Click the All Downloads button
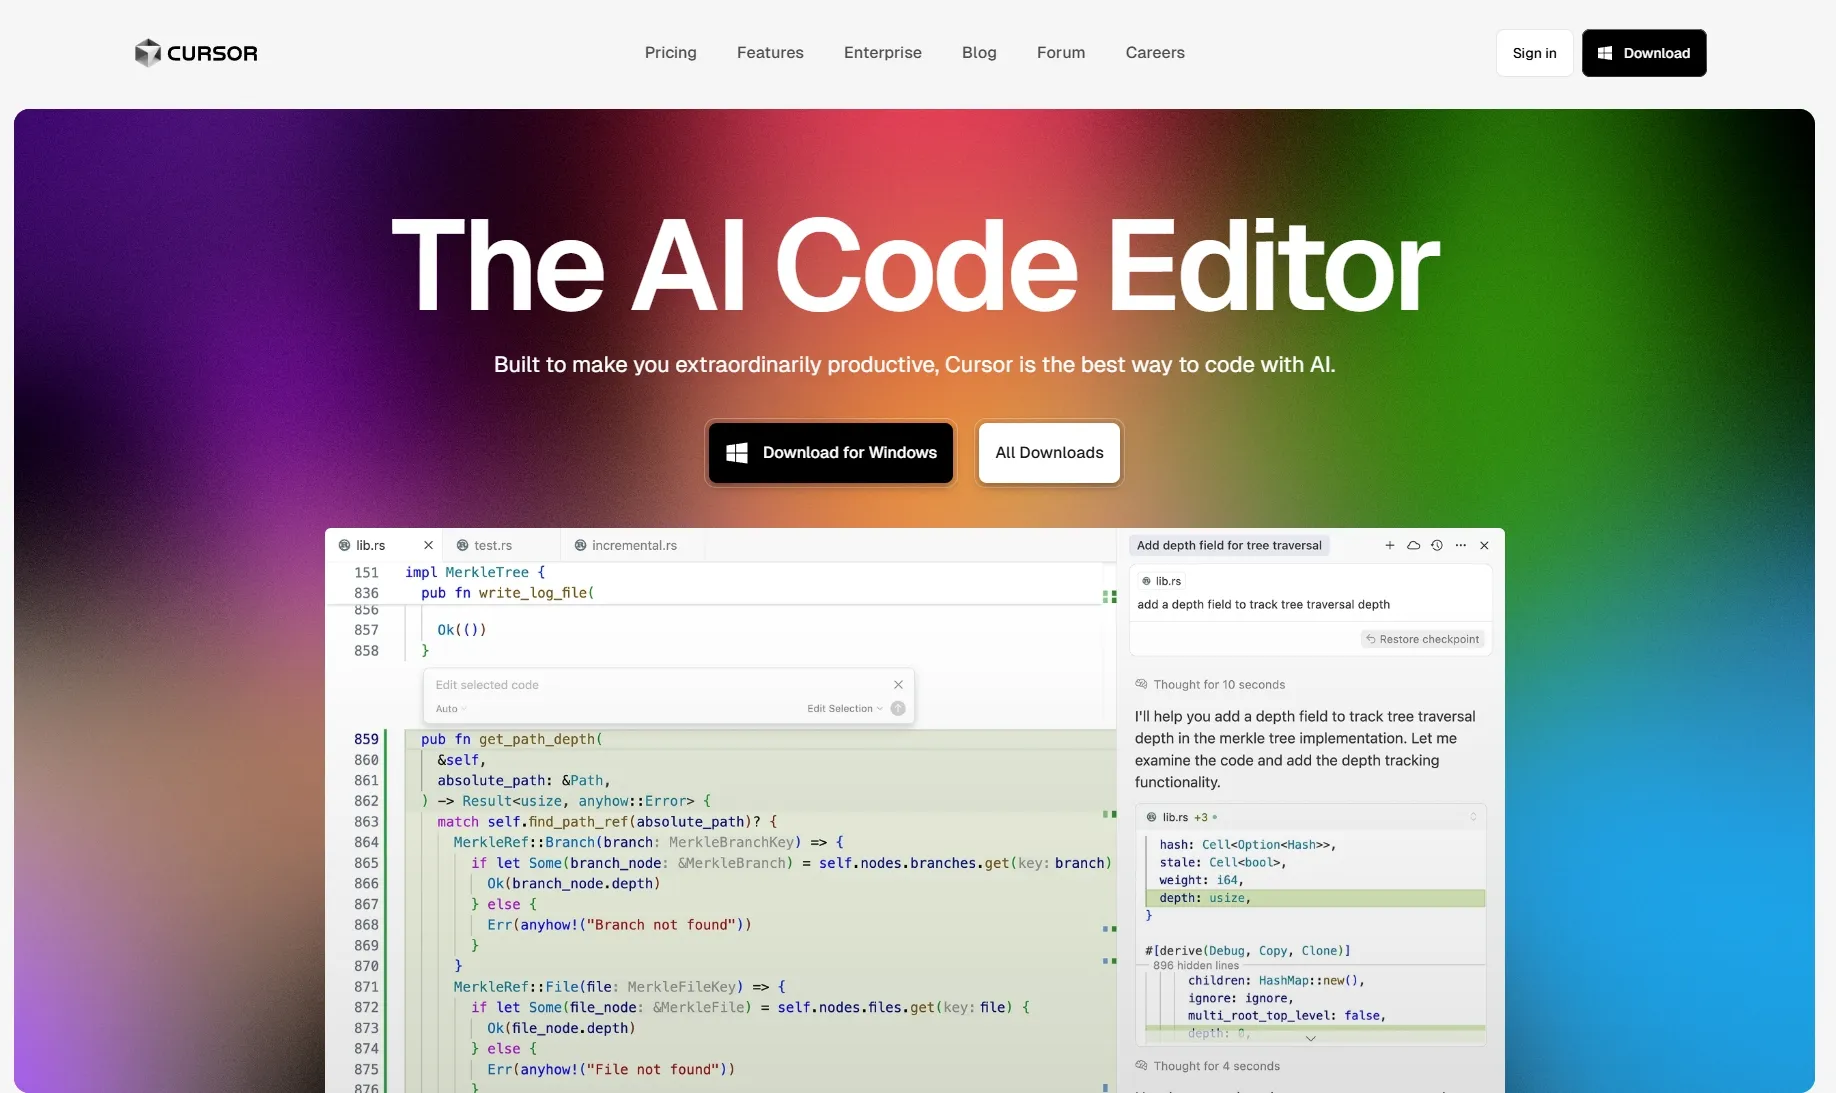The width and height of the screenshot is (1836, 1093). point(1049,453)
